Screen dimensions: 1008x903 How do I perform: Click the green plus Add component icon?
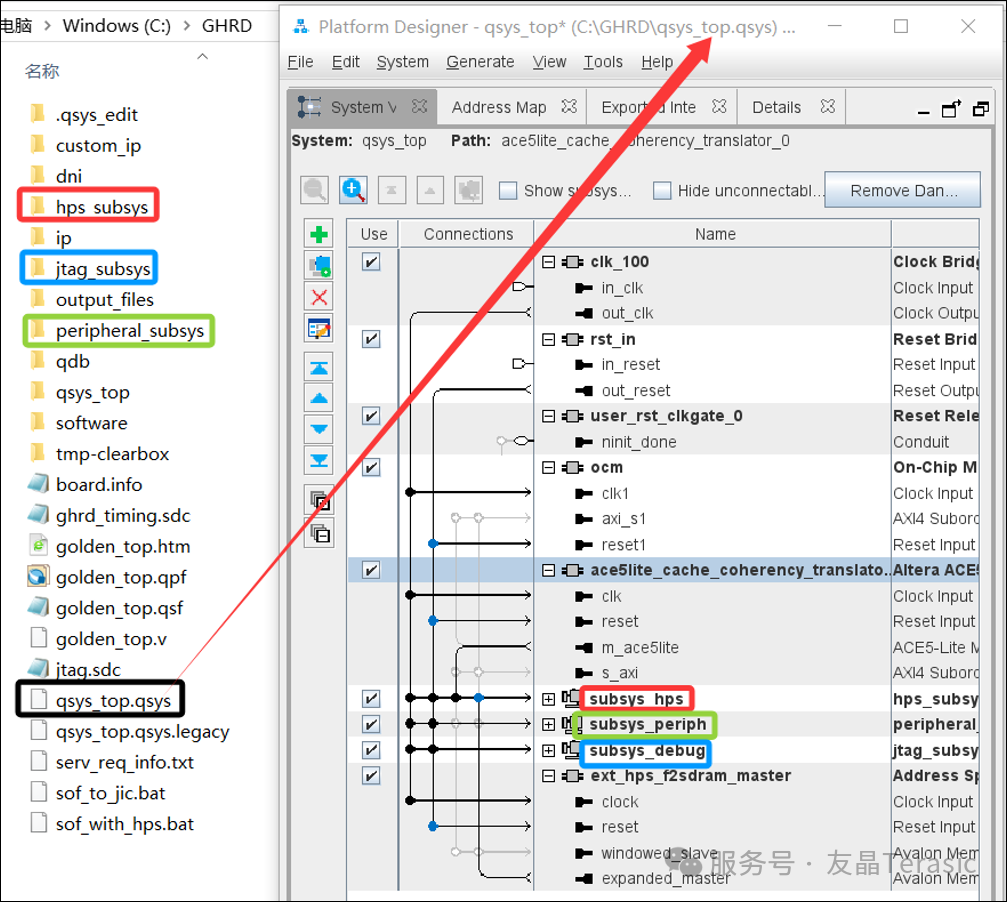pyautogui.click(x=319, y=235)
